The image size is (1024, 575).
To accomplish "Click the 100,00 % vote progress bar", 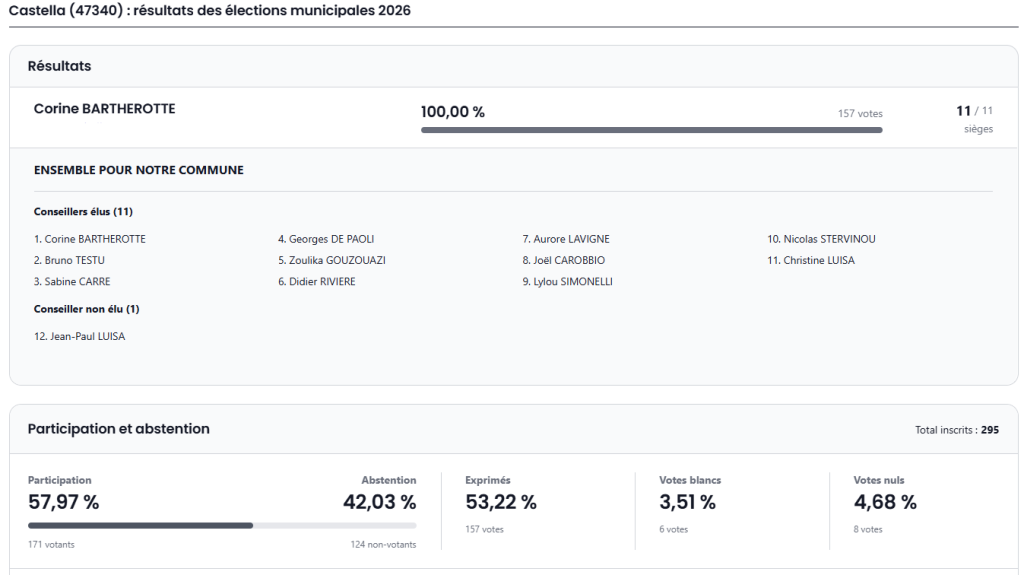I will click(x=651, y=130).
